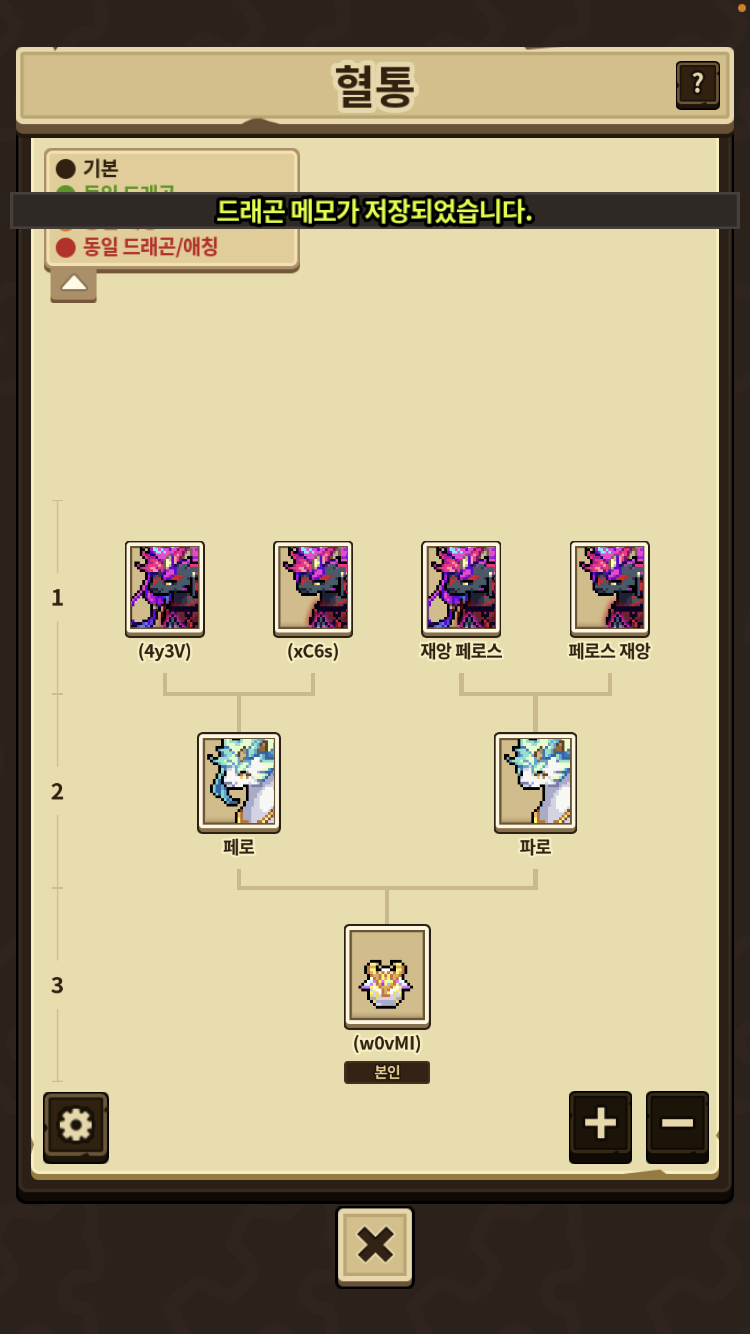This screenshot has height=1334, width=750.
Task: Click generation 3 marker on the scale
Action: tap(57, 986)
